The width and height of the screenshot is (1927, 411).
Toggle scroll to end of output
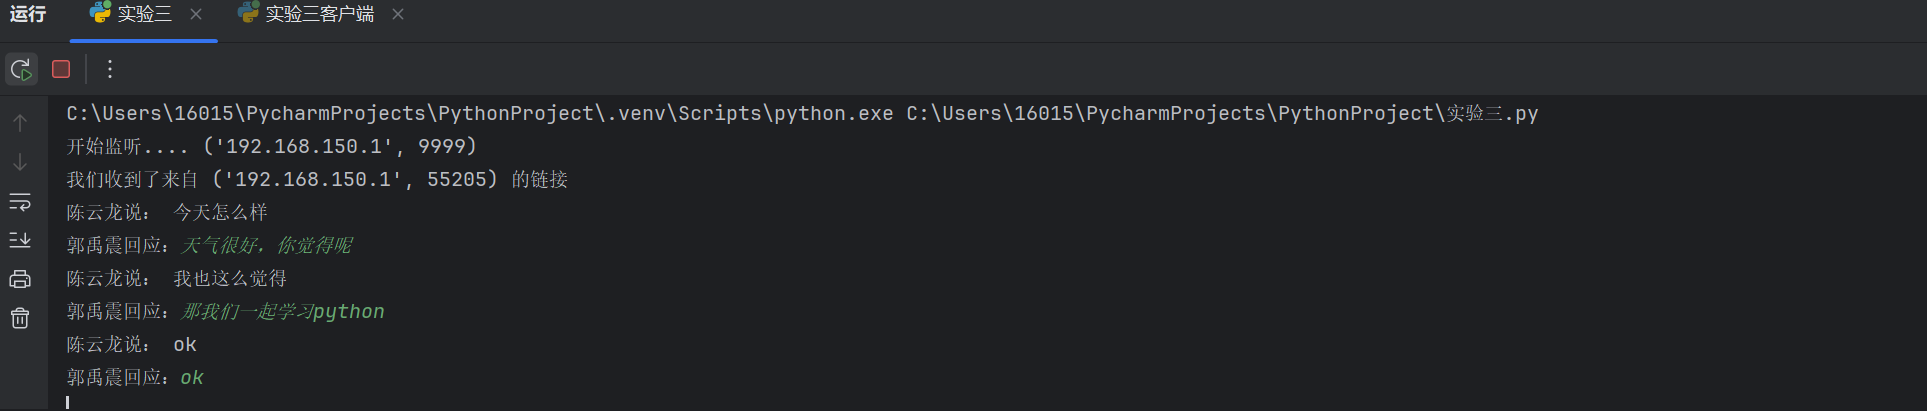tap(20, 240)
